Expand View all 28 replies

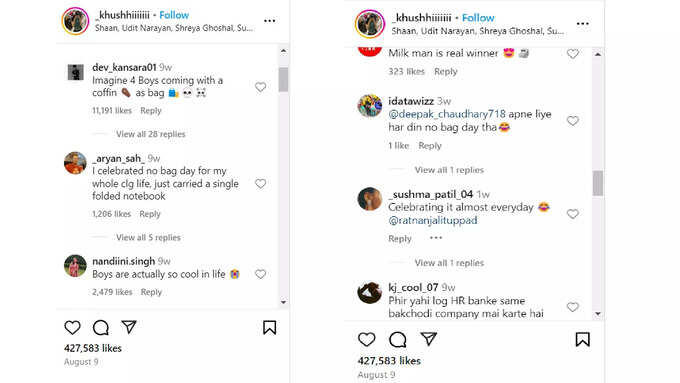click(150, 134)
